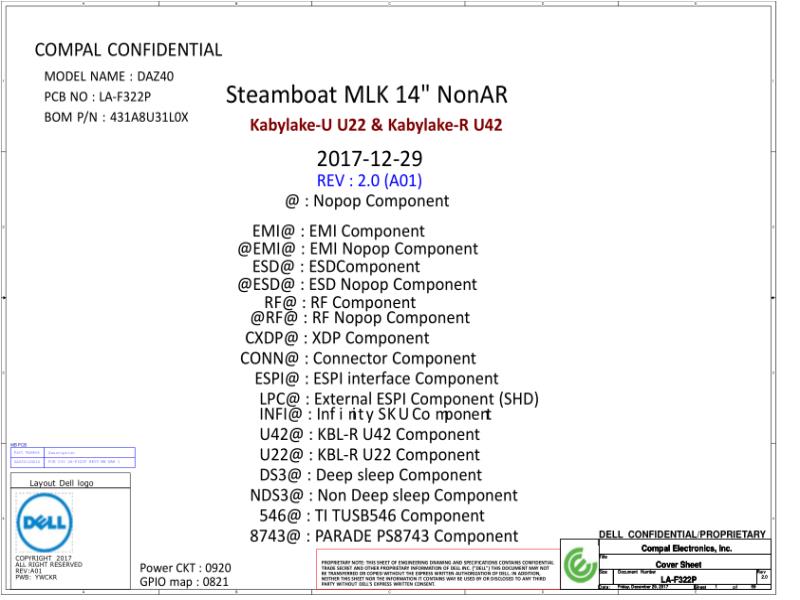Click blue 'REV : 2.0 (A01)' text
Image resolution: width=800 pixels, height=600 pixels.
(369, 181)
